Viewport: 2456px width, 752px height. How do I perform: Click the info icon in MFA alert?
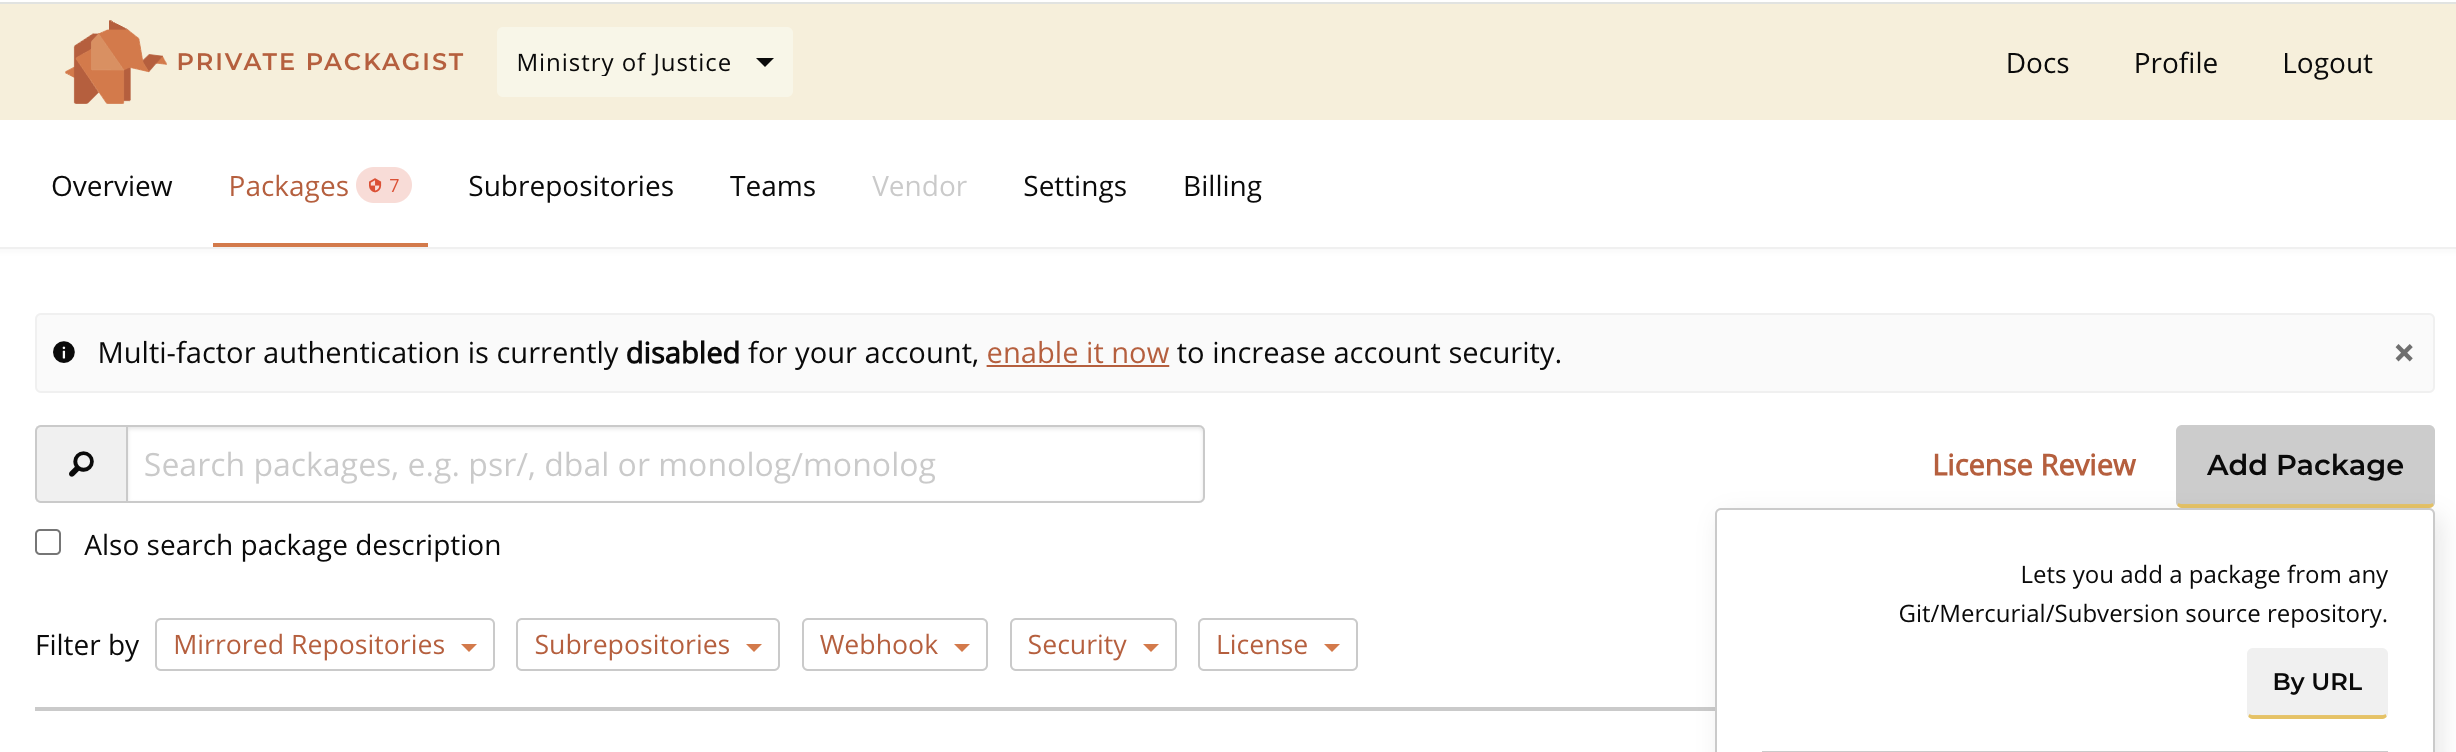click(64, 352)
